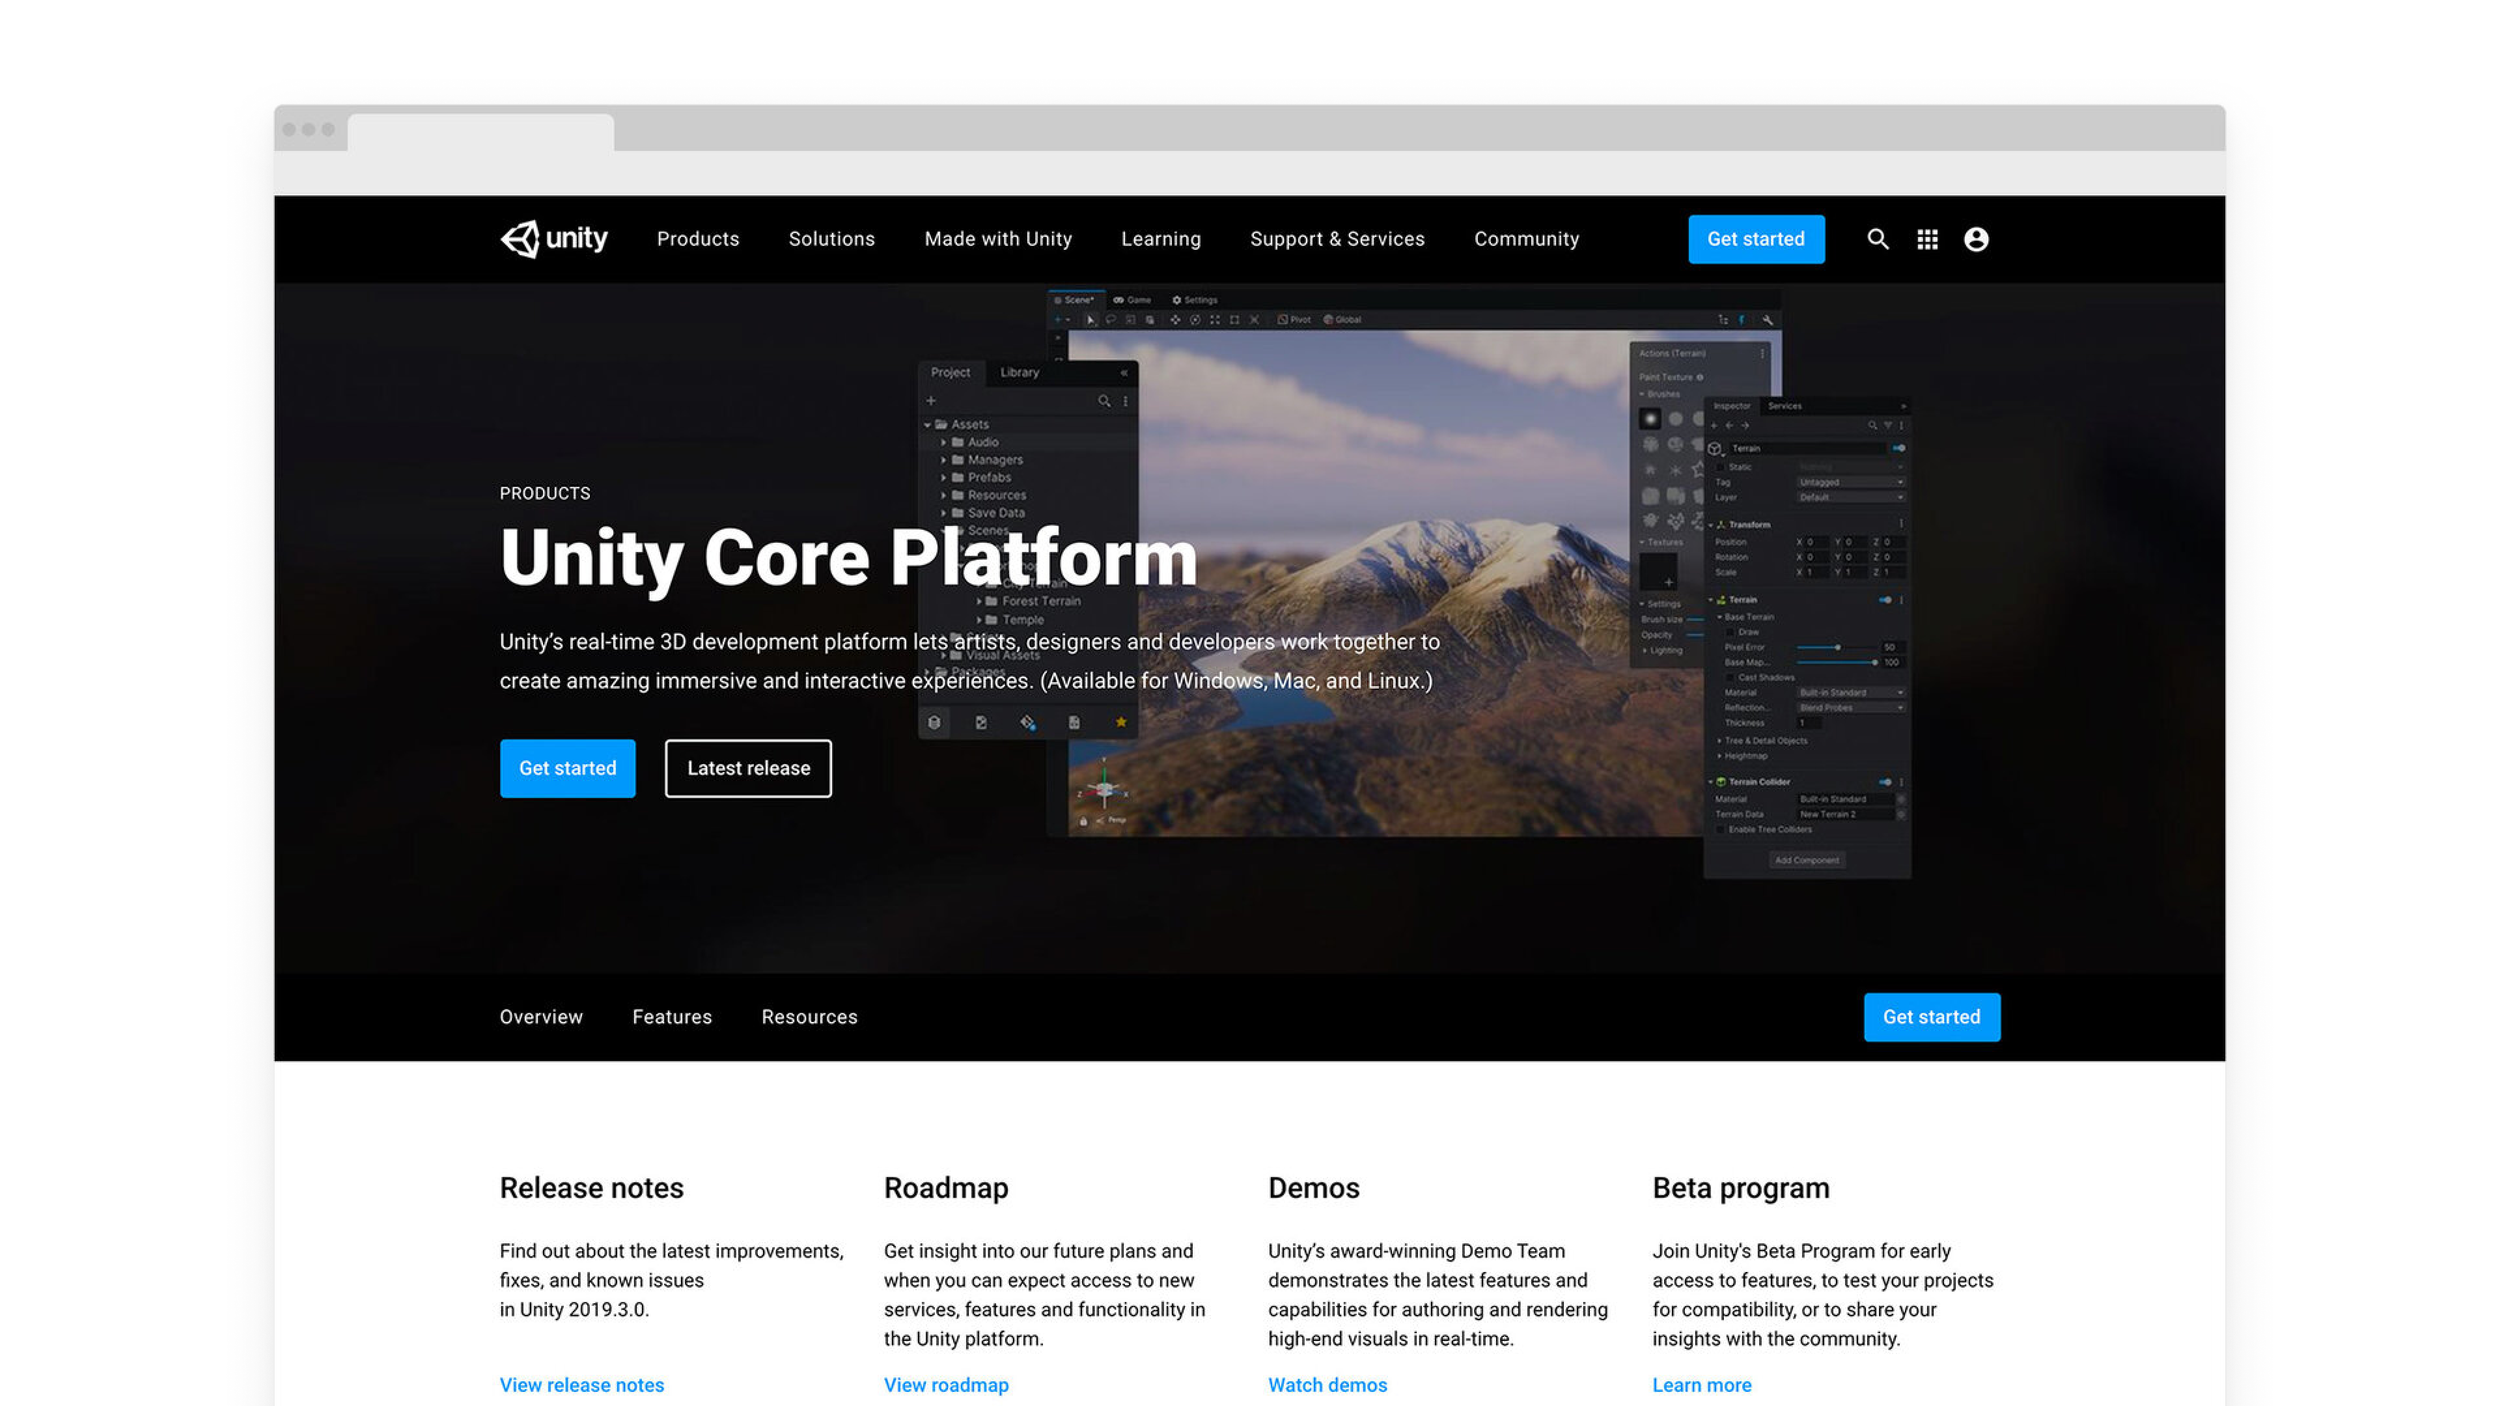Expand the Prefabs folder arrow
2500x1406 pixels.
(943, 478)
